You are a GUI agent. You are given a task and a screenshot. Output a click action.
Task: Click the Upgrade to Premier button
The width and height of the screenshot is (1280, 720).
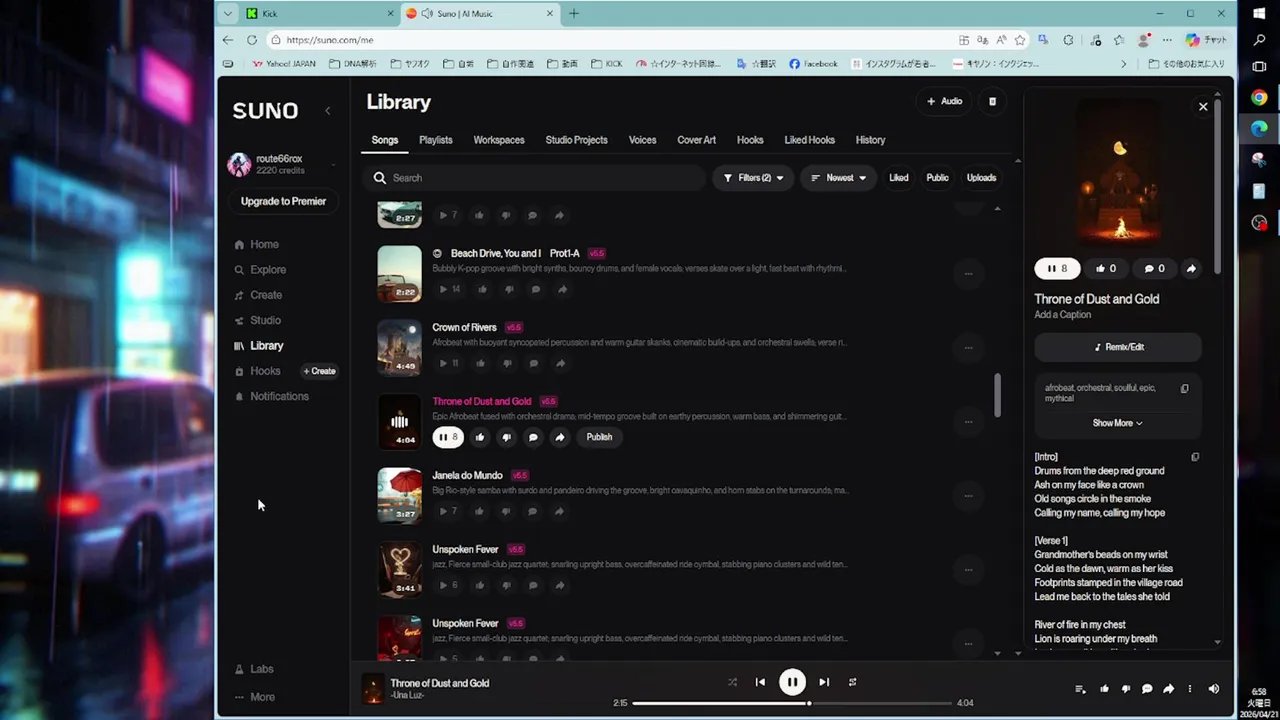pos(283,201)
